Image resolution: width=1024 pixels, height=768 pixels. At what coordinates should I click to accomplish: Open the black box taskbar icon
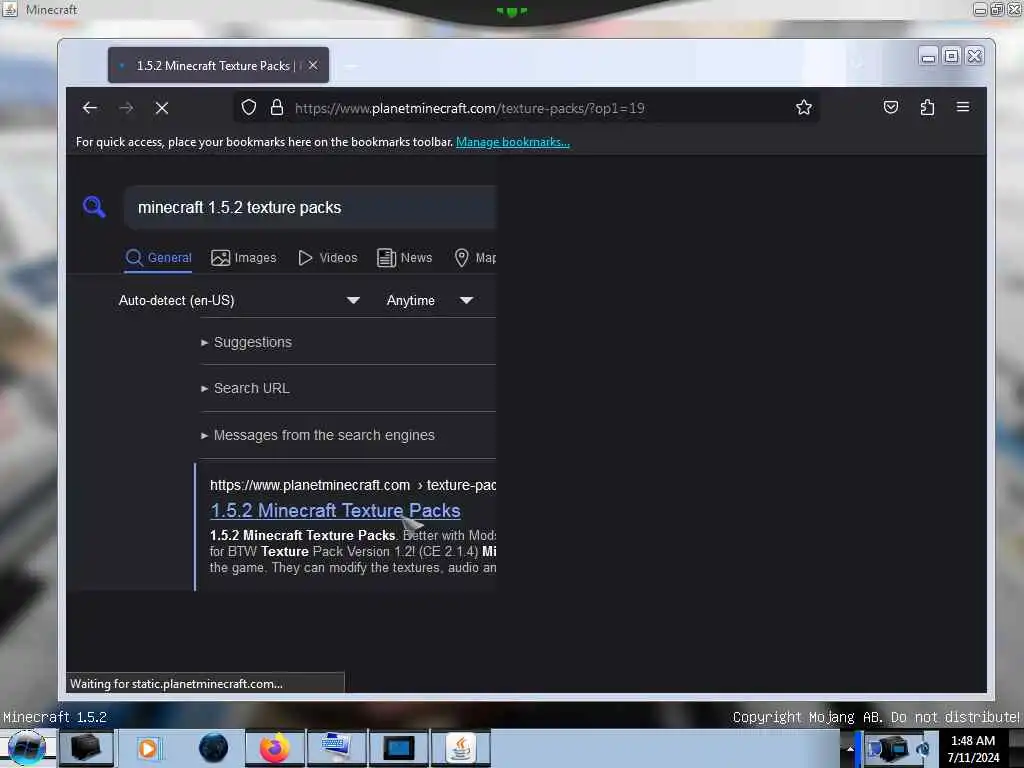(x=86, y=748)
